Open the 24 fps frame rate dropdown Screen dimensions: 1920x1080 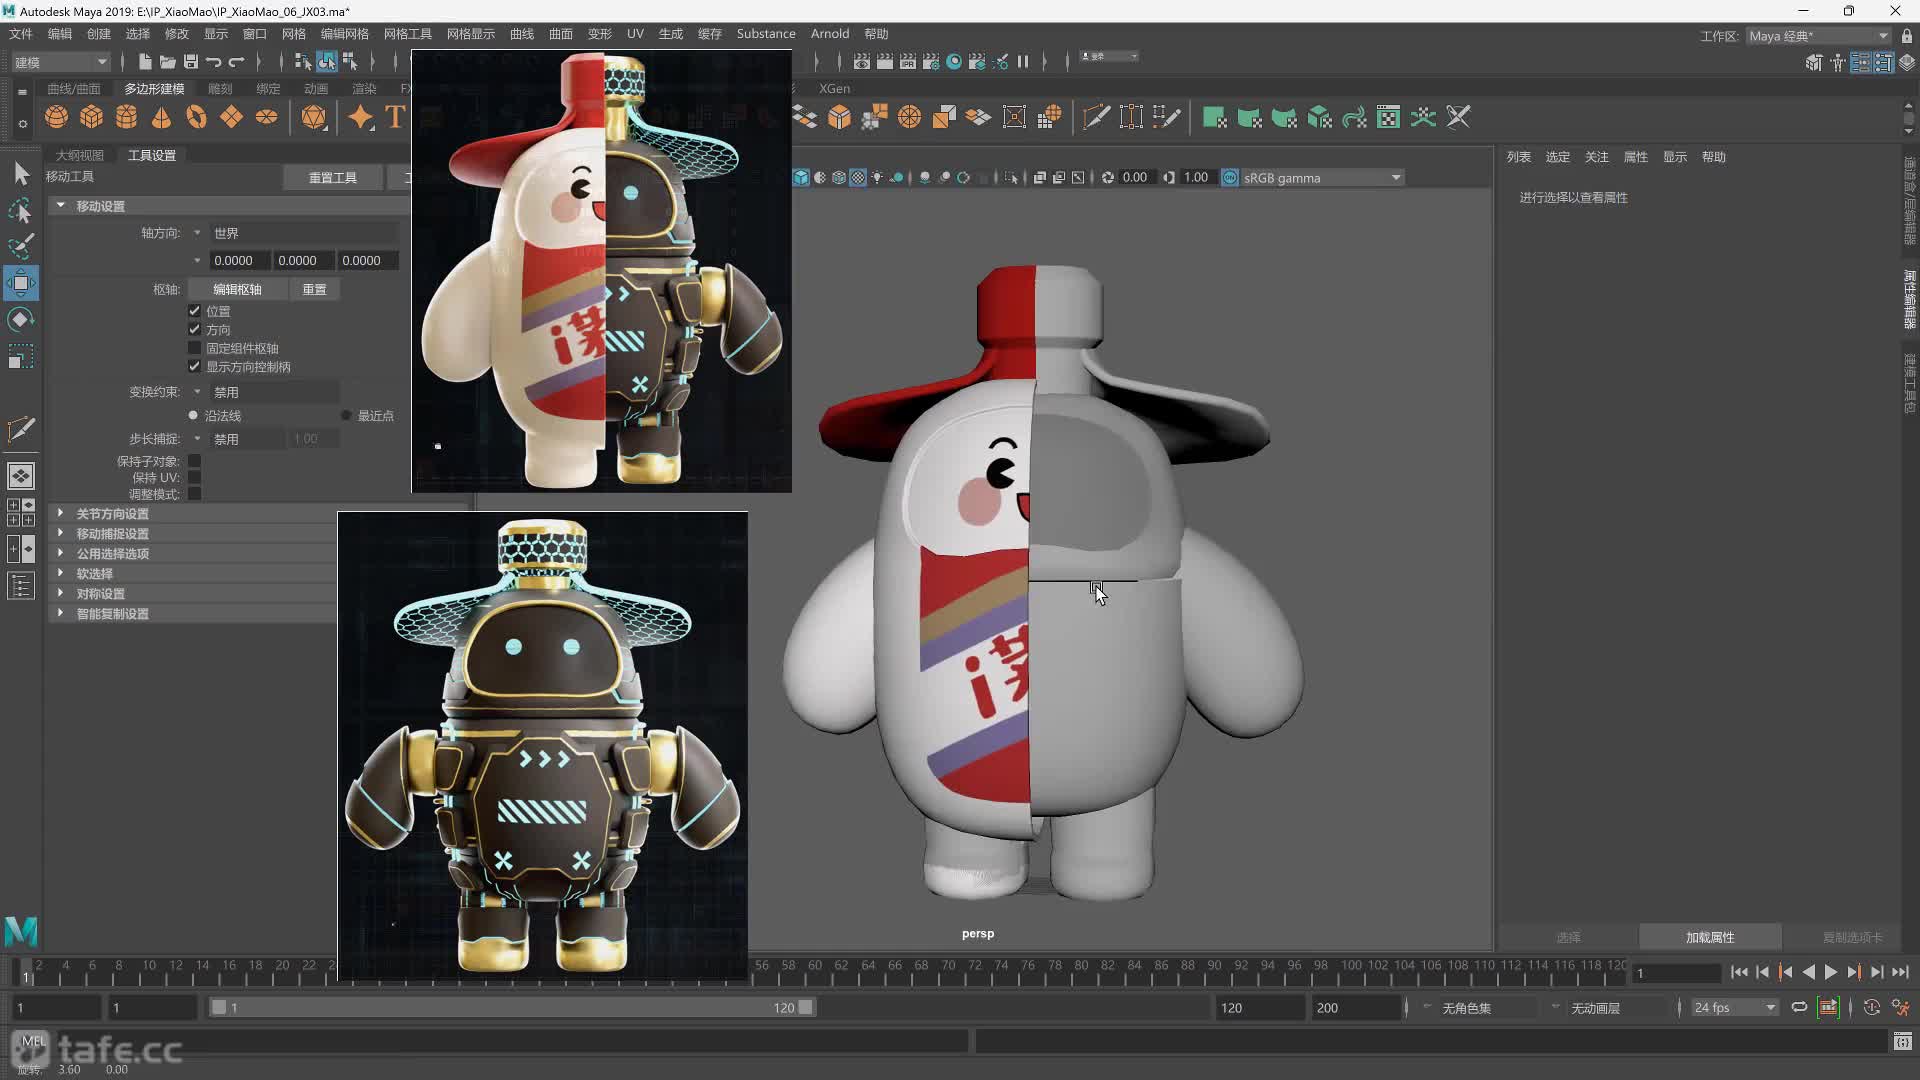(1735, 1008)
